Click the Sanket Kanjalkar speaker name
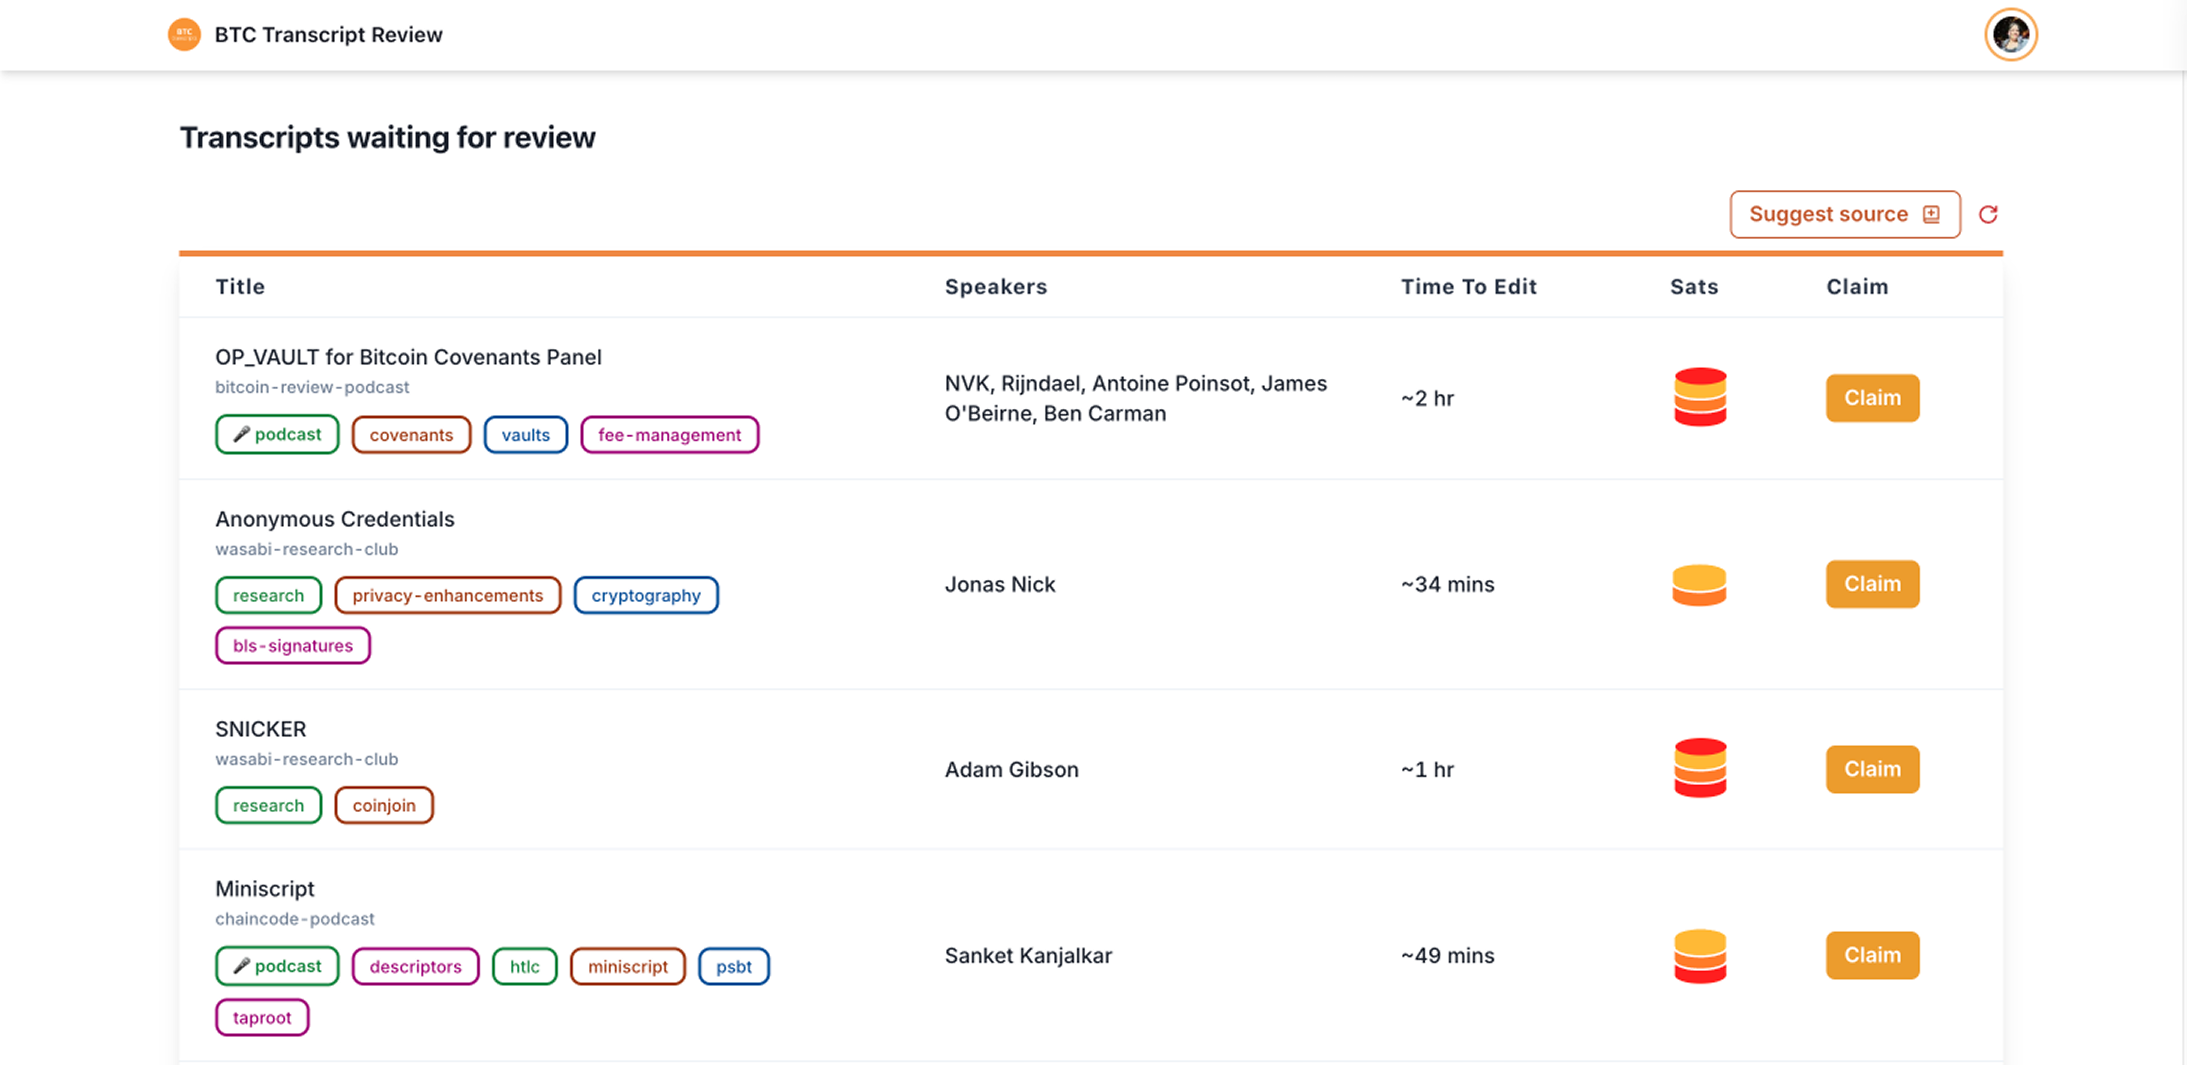 pos(1028,955)
